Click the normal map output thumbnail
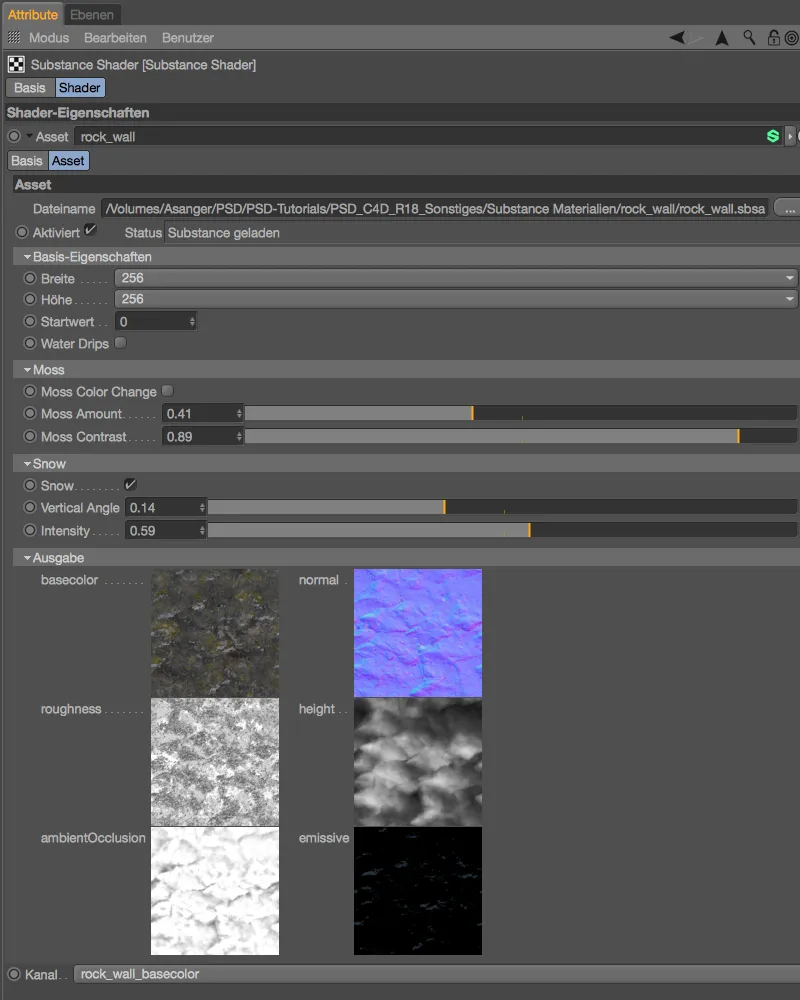The width and height of the screenshot is (800, 1000). pos(418,633)
